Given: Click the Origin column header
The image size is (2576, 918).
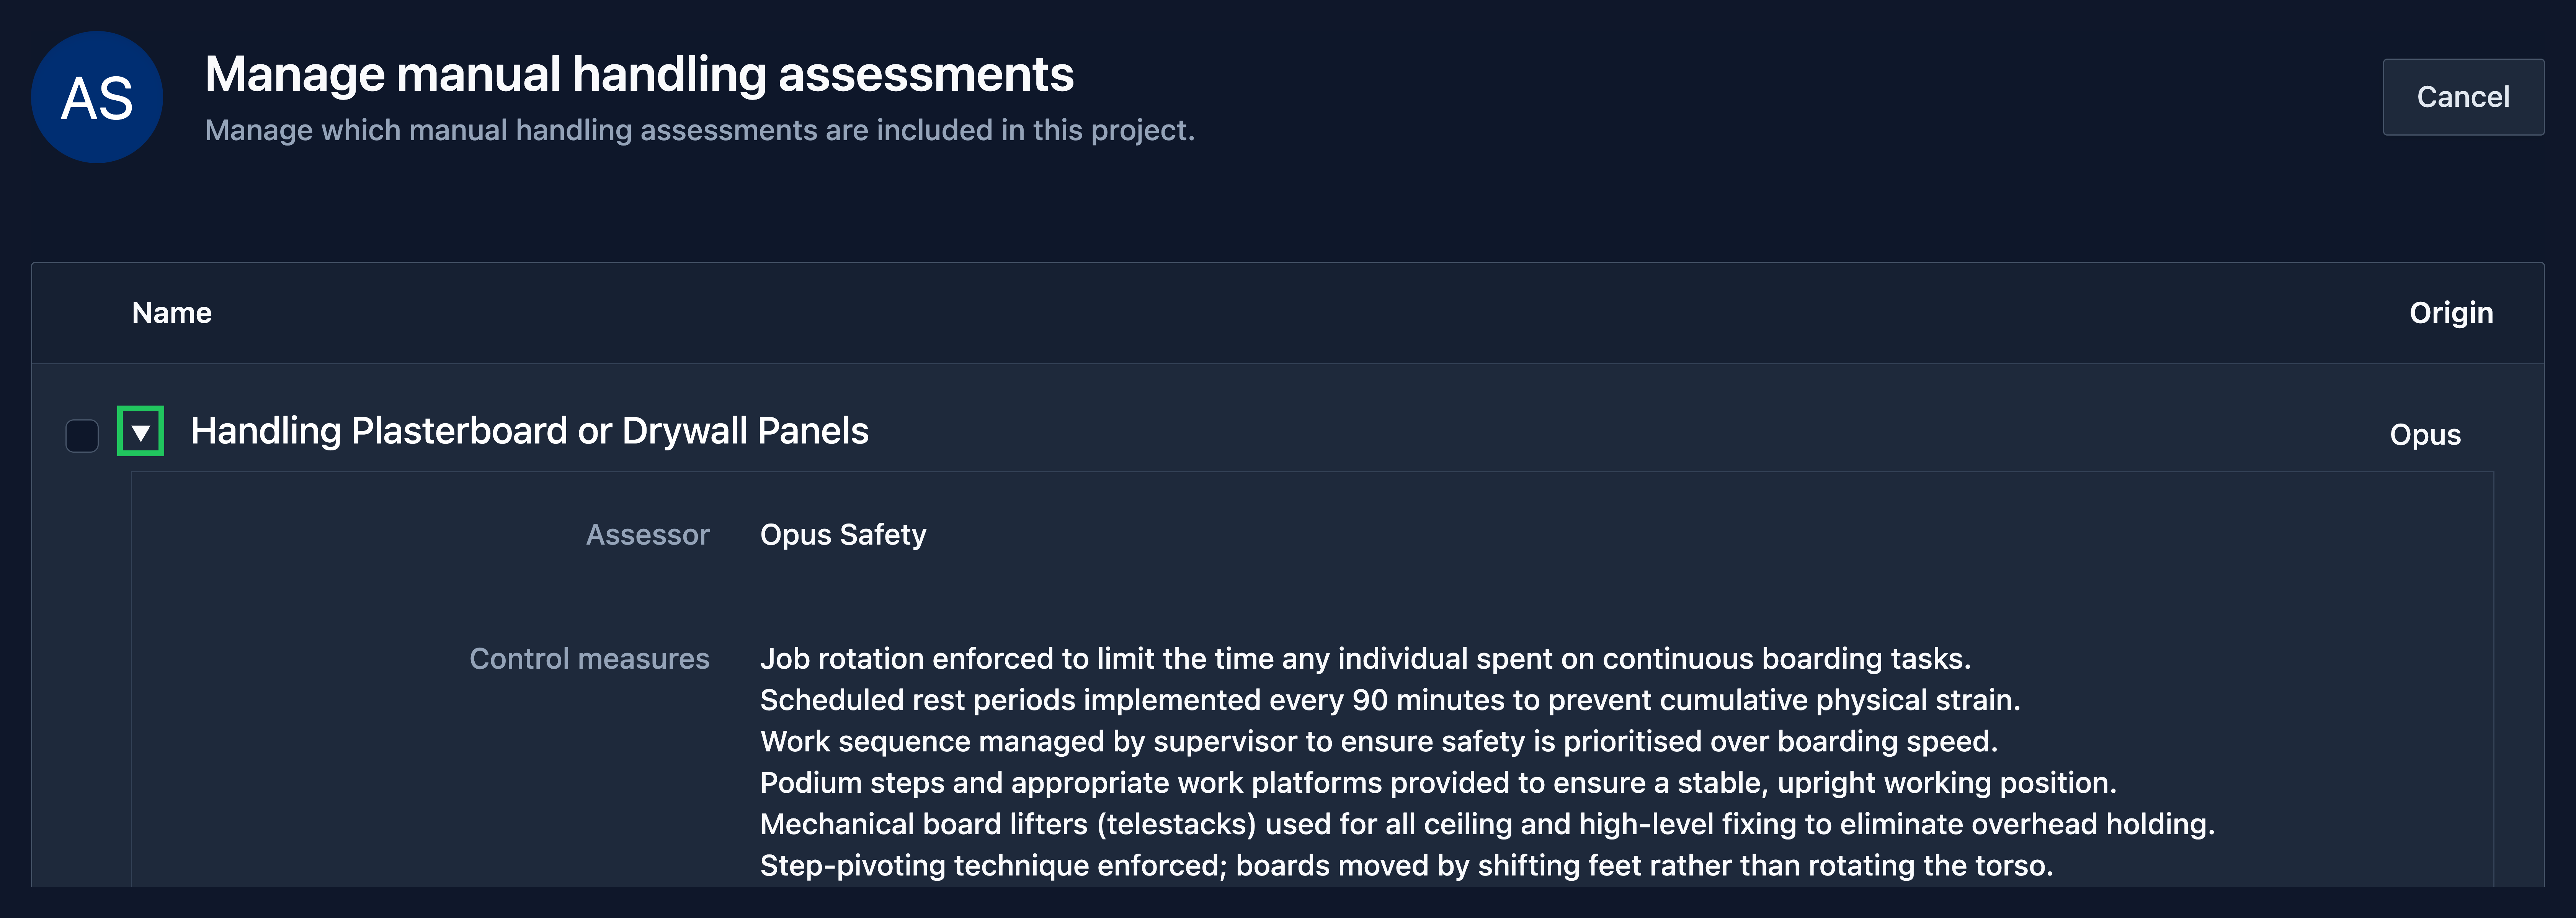Looking at the screenshot, I should (x=2451, y=313).
